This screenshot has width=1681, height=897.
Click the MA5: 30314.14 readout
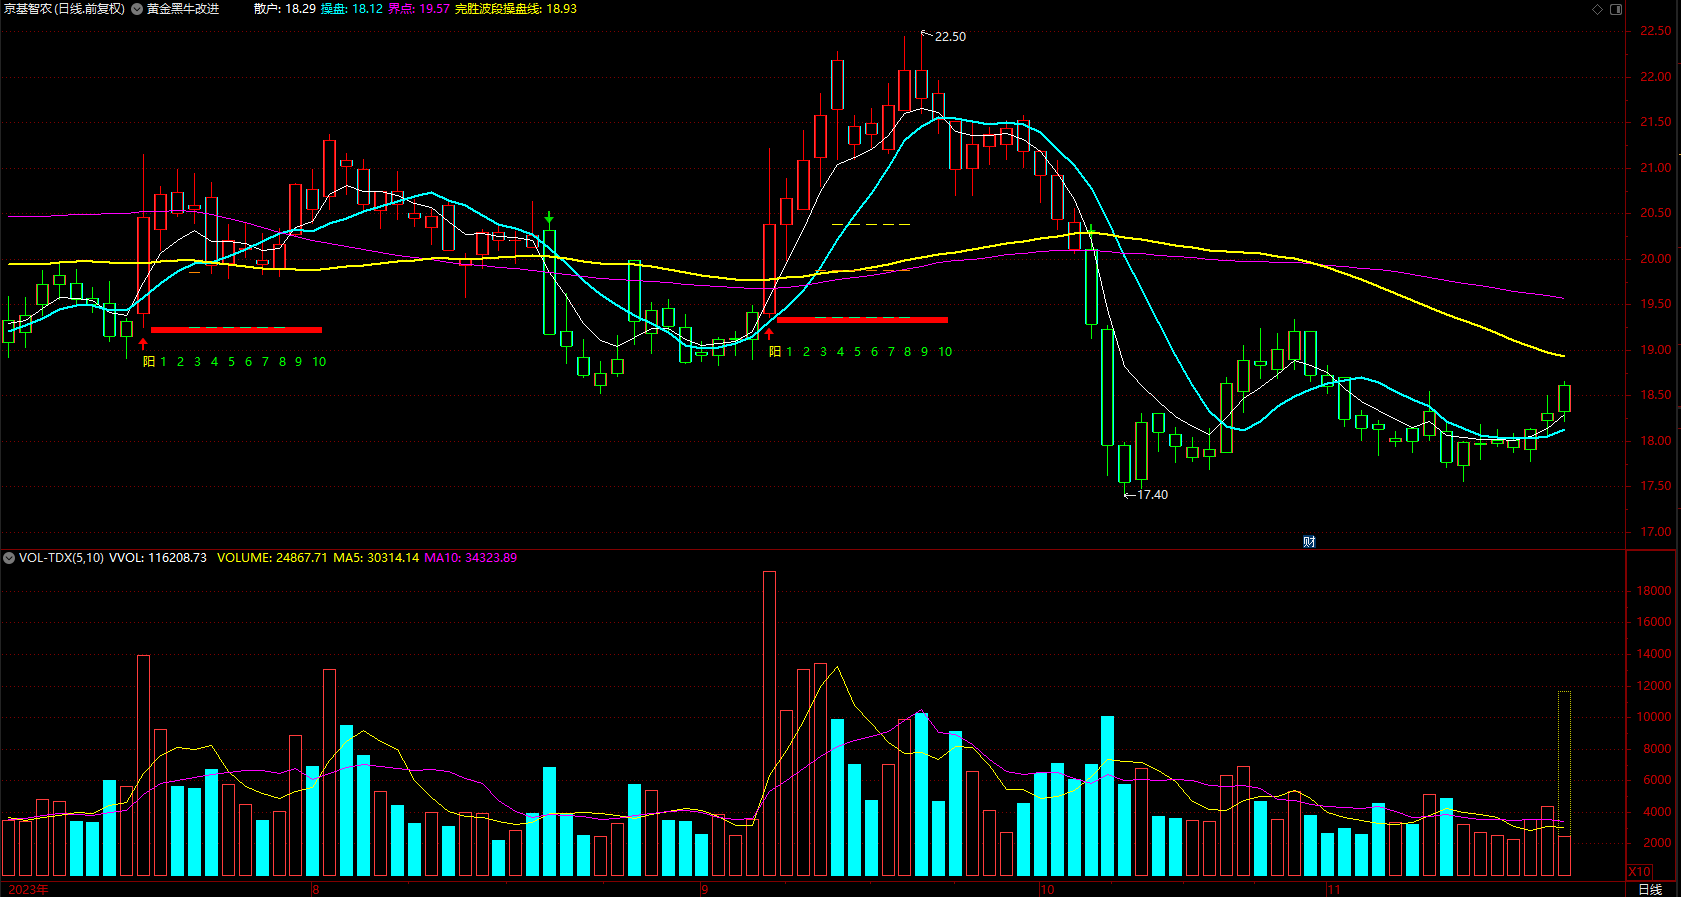(x=376, y=558)
